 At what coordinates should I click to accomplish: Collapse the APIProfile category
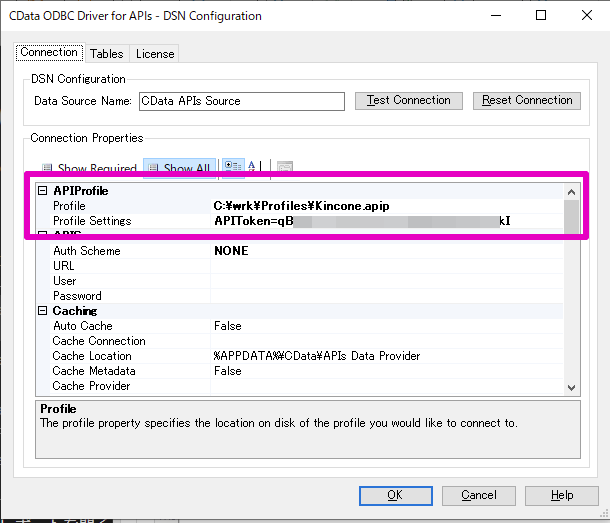(x=42, y=191)
